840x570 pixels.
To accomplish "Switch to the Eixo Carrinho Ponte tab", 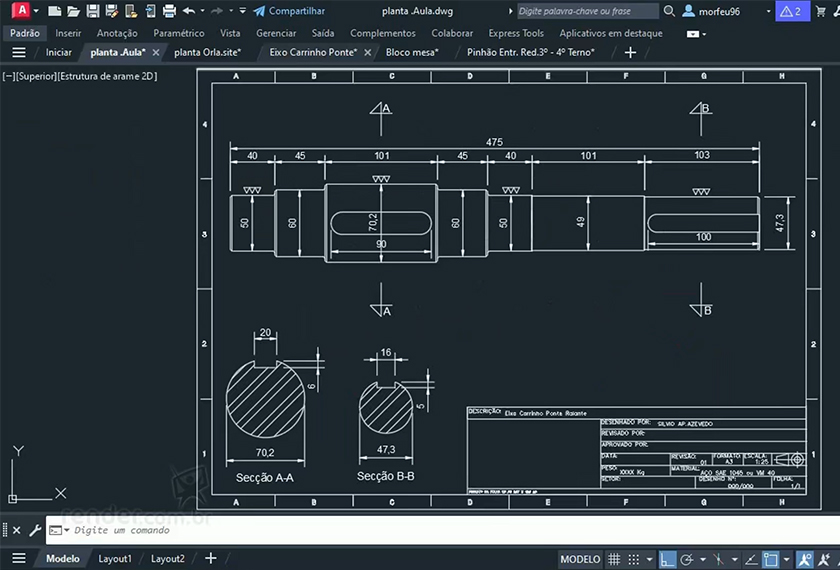I will (x=313, y=52).
